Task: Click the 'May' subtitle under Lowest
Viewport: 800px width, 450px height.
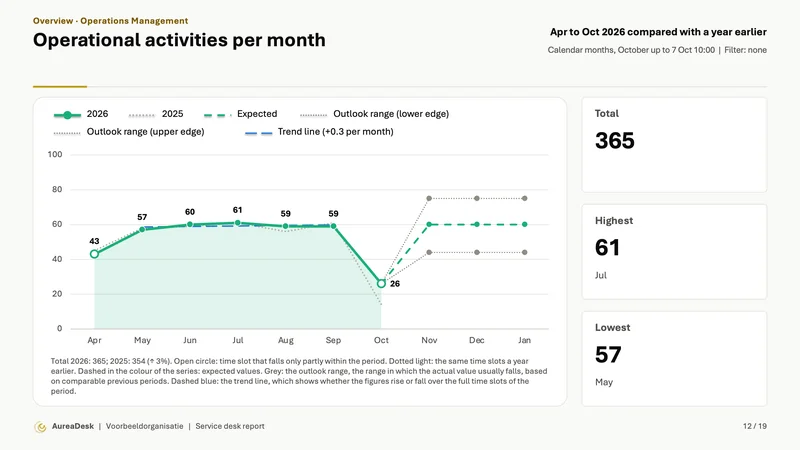Action: coord(604,383)
